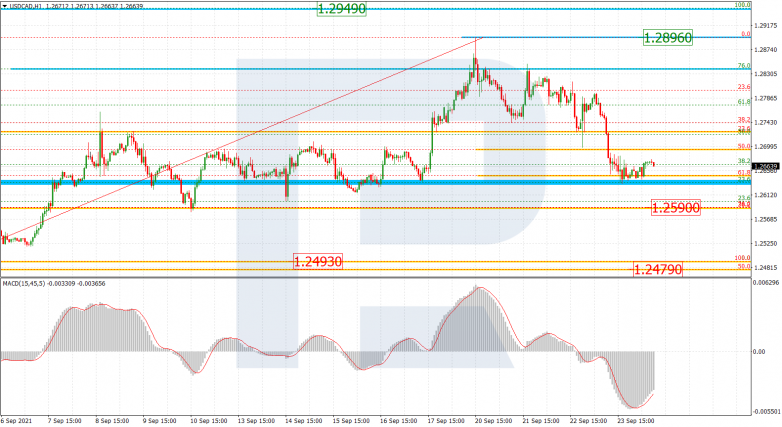Click the 1.27430 value on price axis

coord(767,123)
